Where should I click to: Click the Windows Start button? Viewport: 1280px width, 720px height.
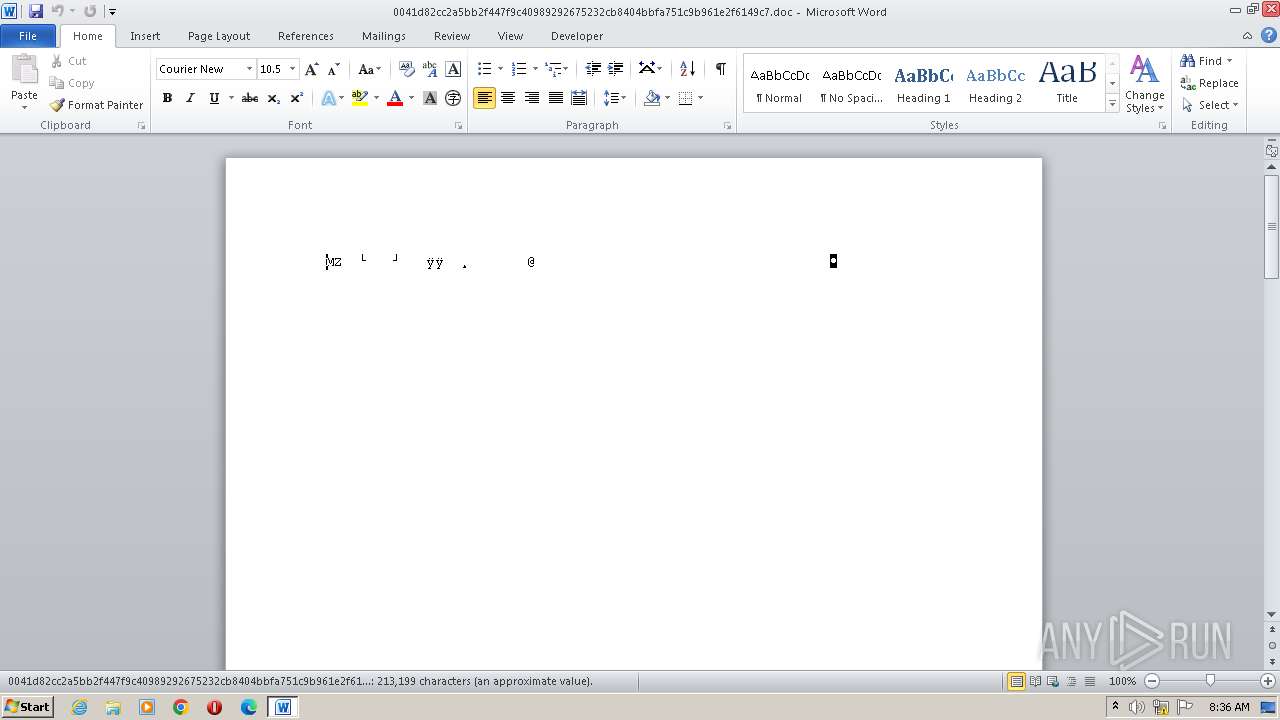27,707
